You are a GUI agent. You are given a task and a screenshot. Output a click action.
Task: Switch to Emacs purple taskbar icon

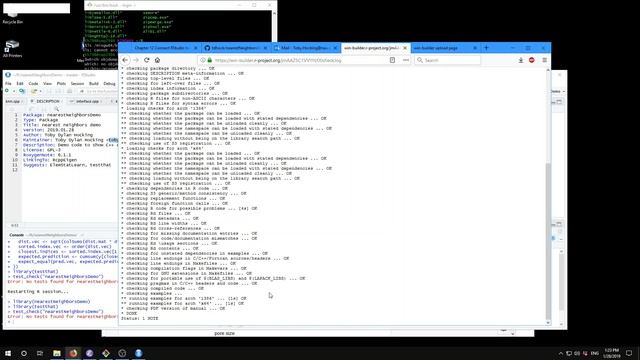(x=89, y=353)
